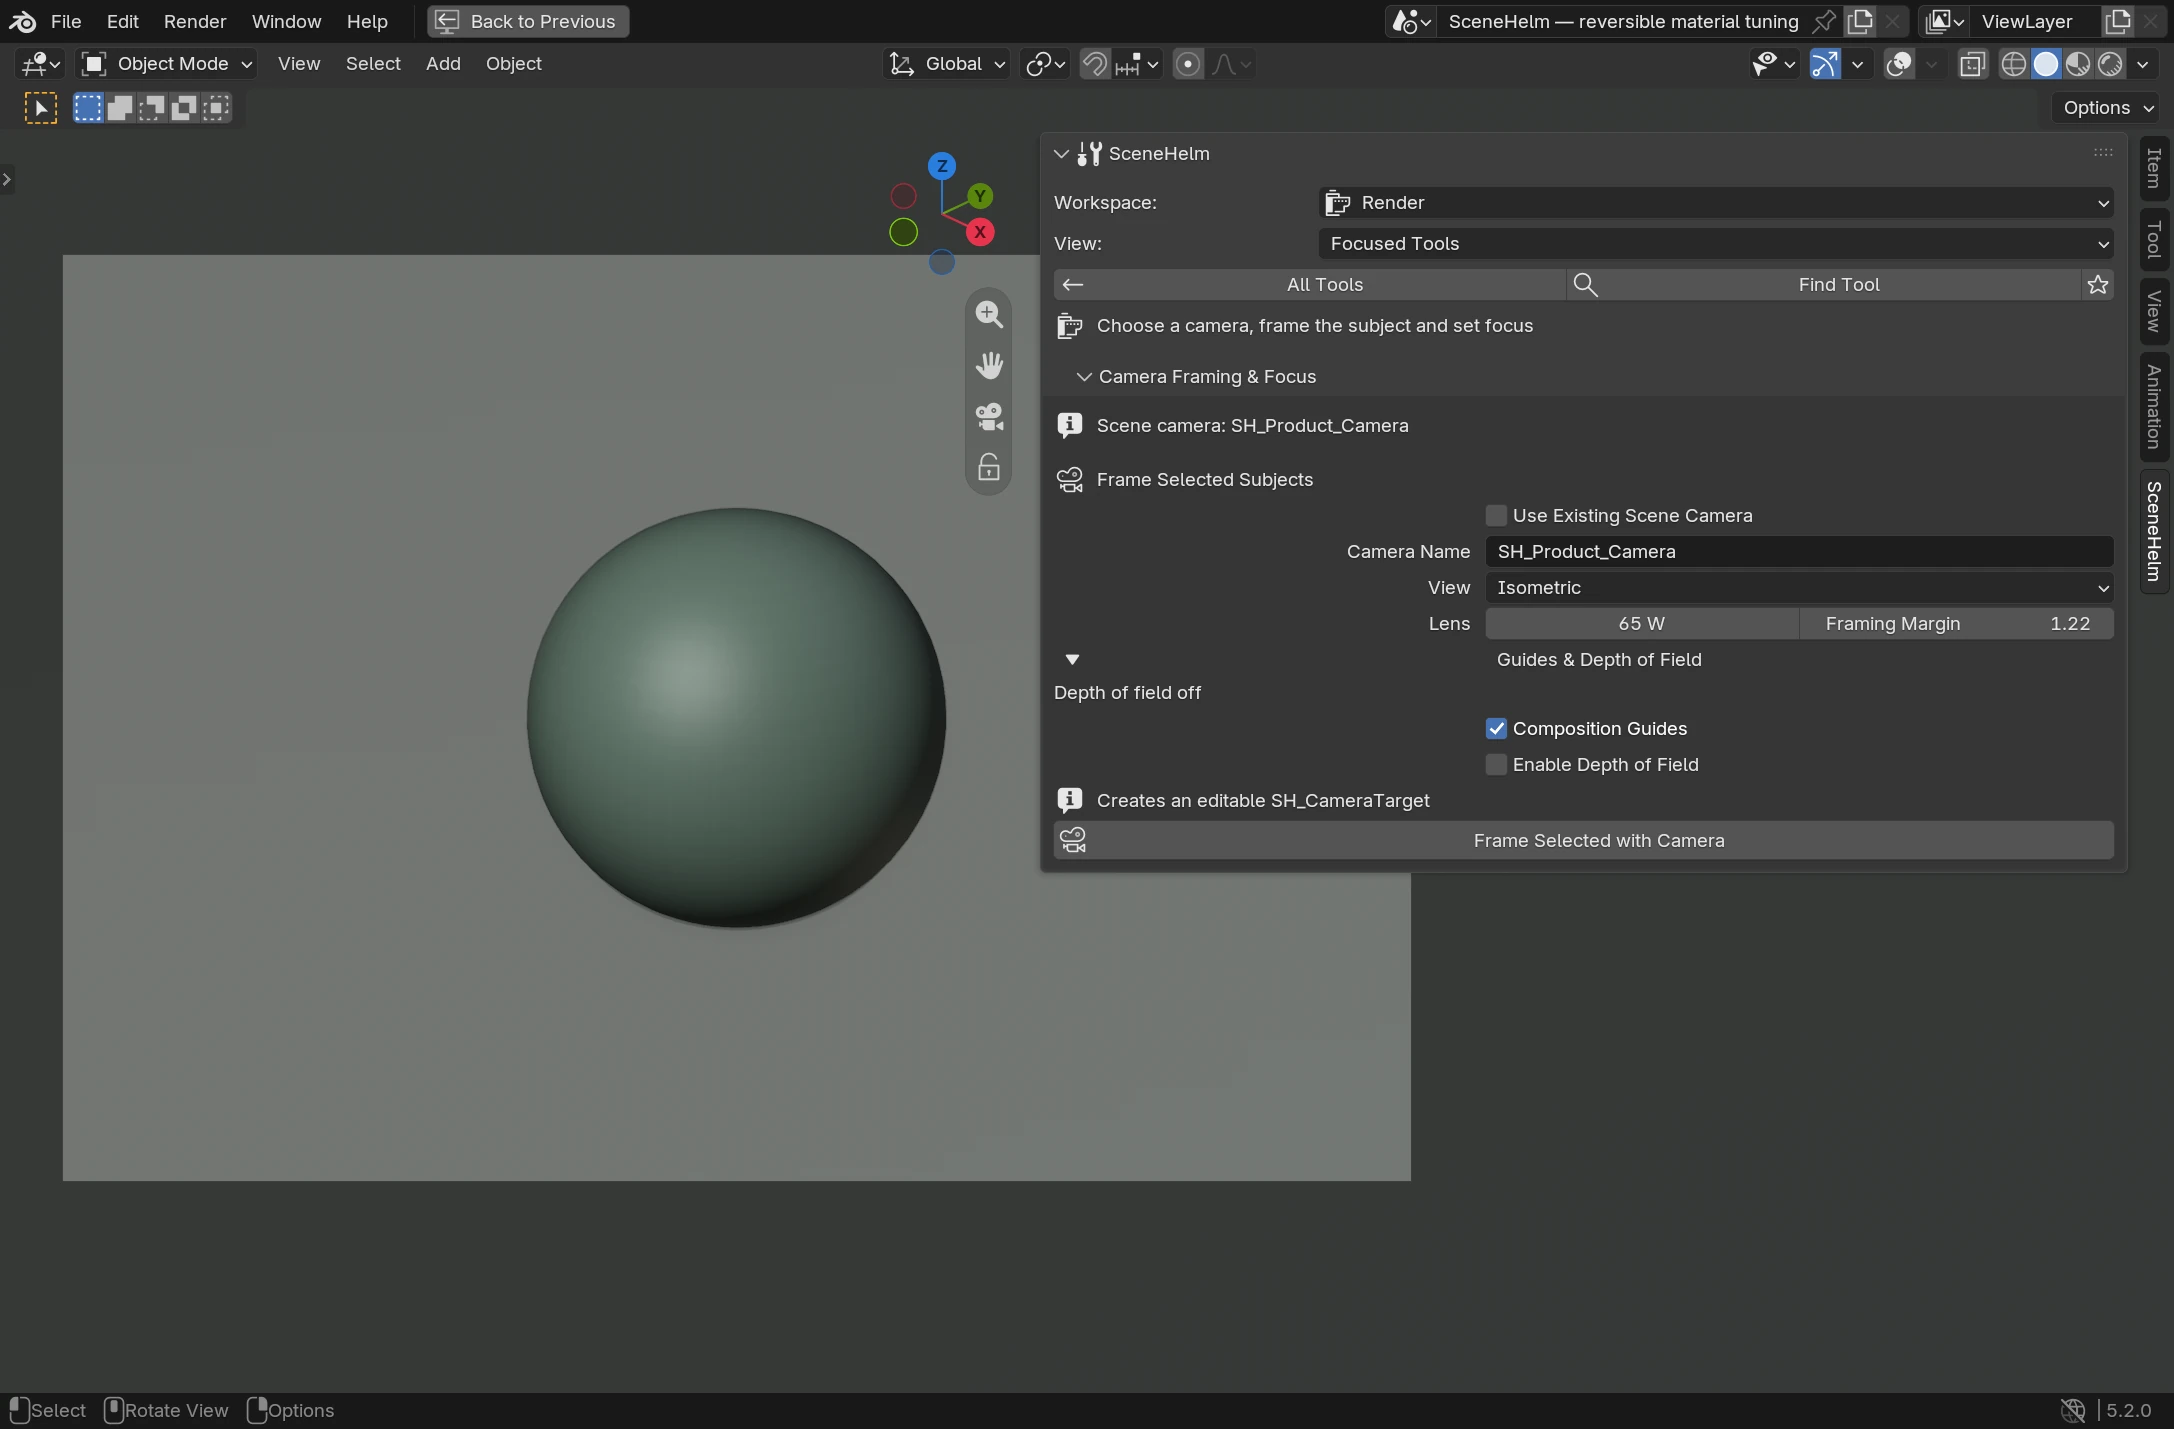2174x1429 pixels.
Task: Open the Focused Tools view dropdown
Action: click(x=1716, y=244)
